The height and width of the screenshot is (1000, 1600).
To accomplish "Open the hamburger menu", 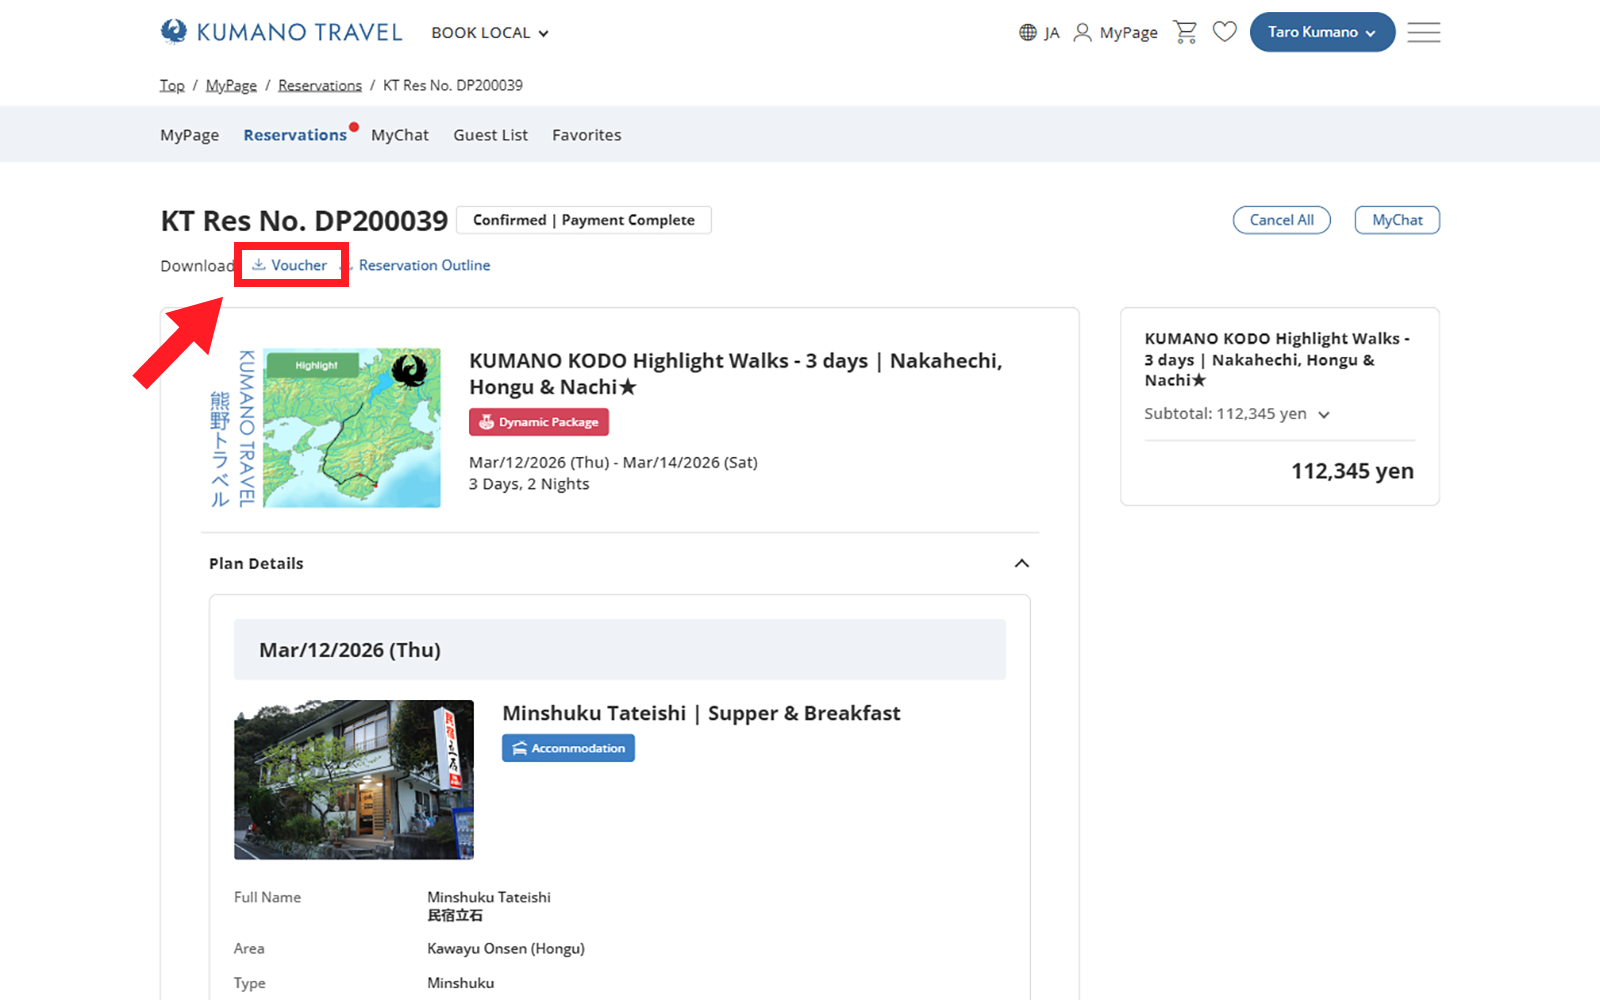I will click(x=1423, y=32).
